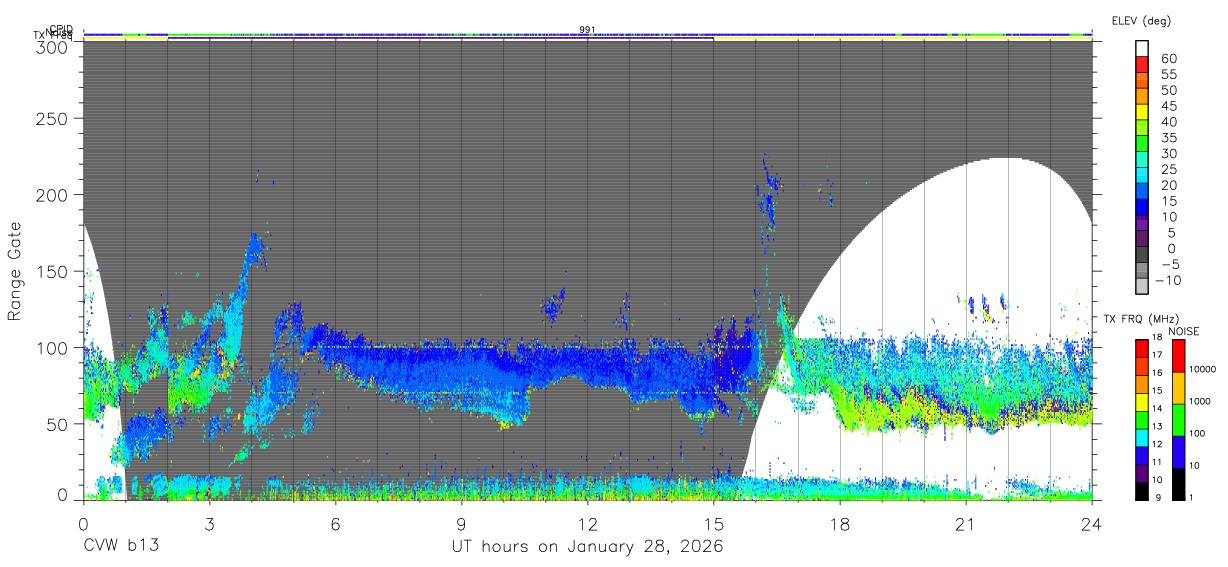Click the '45' label on ELEV colorbar

pos(1169,106)
